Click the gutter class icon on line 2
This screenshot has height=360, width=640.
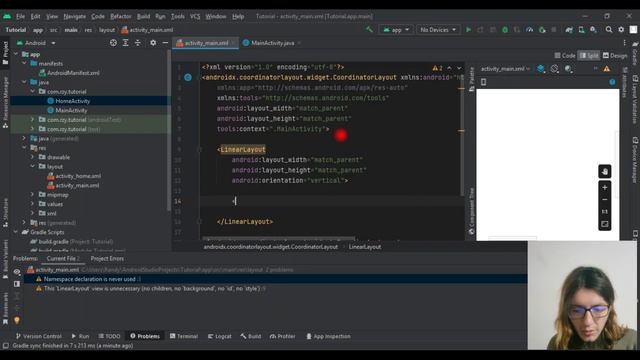point(188,77)
